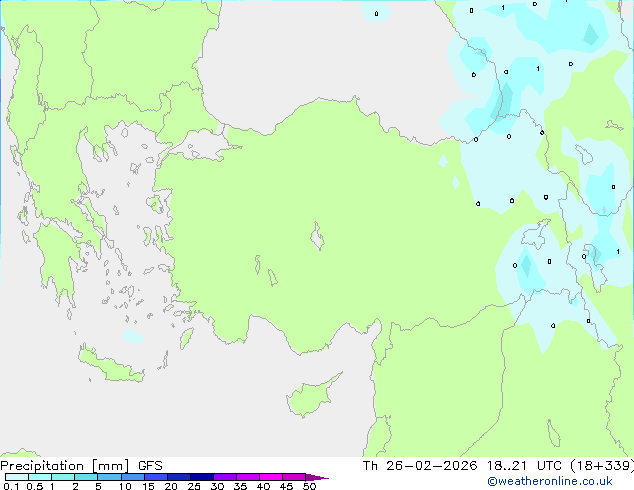This screenshot has height=490, width=634.
Task: Select the 0.5–1 mm legend color box
Action: click(x=40, y=477)
